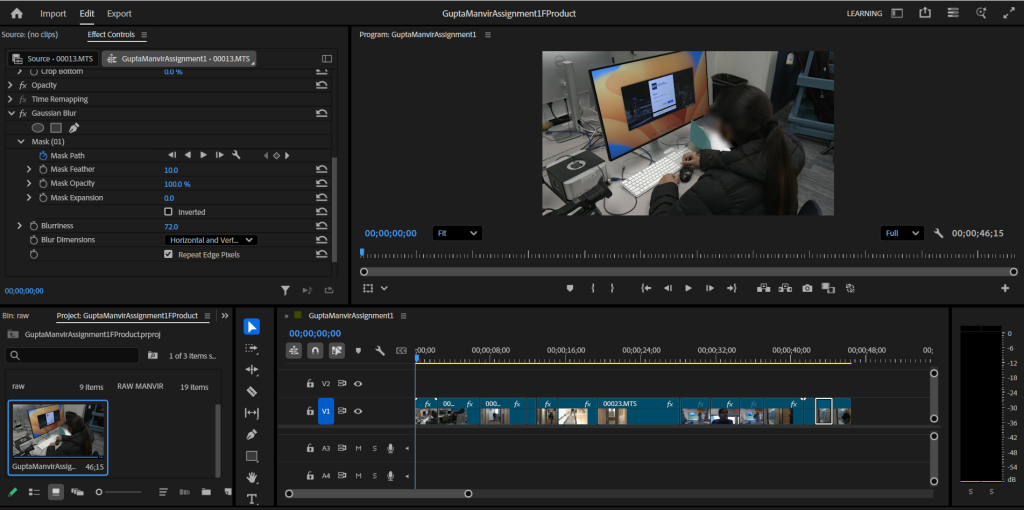Mute audio track A3

[x=358, y=448]
